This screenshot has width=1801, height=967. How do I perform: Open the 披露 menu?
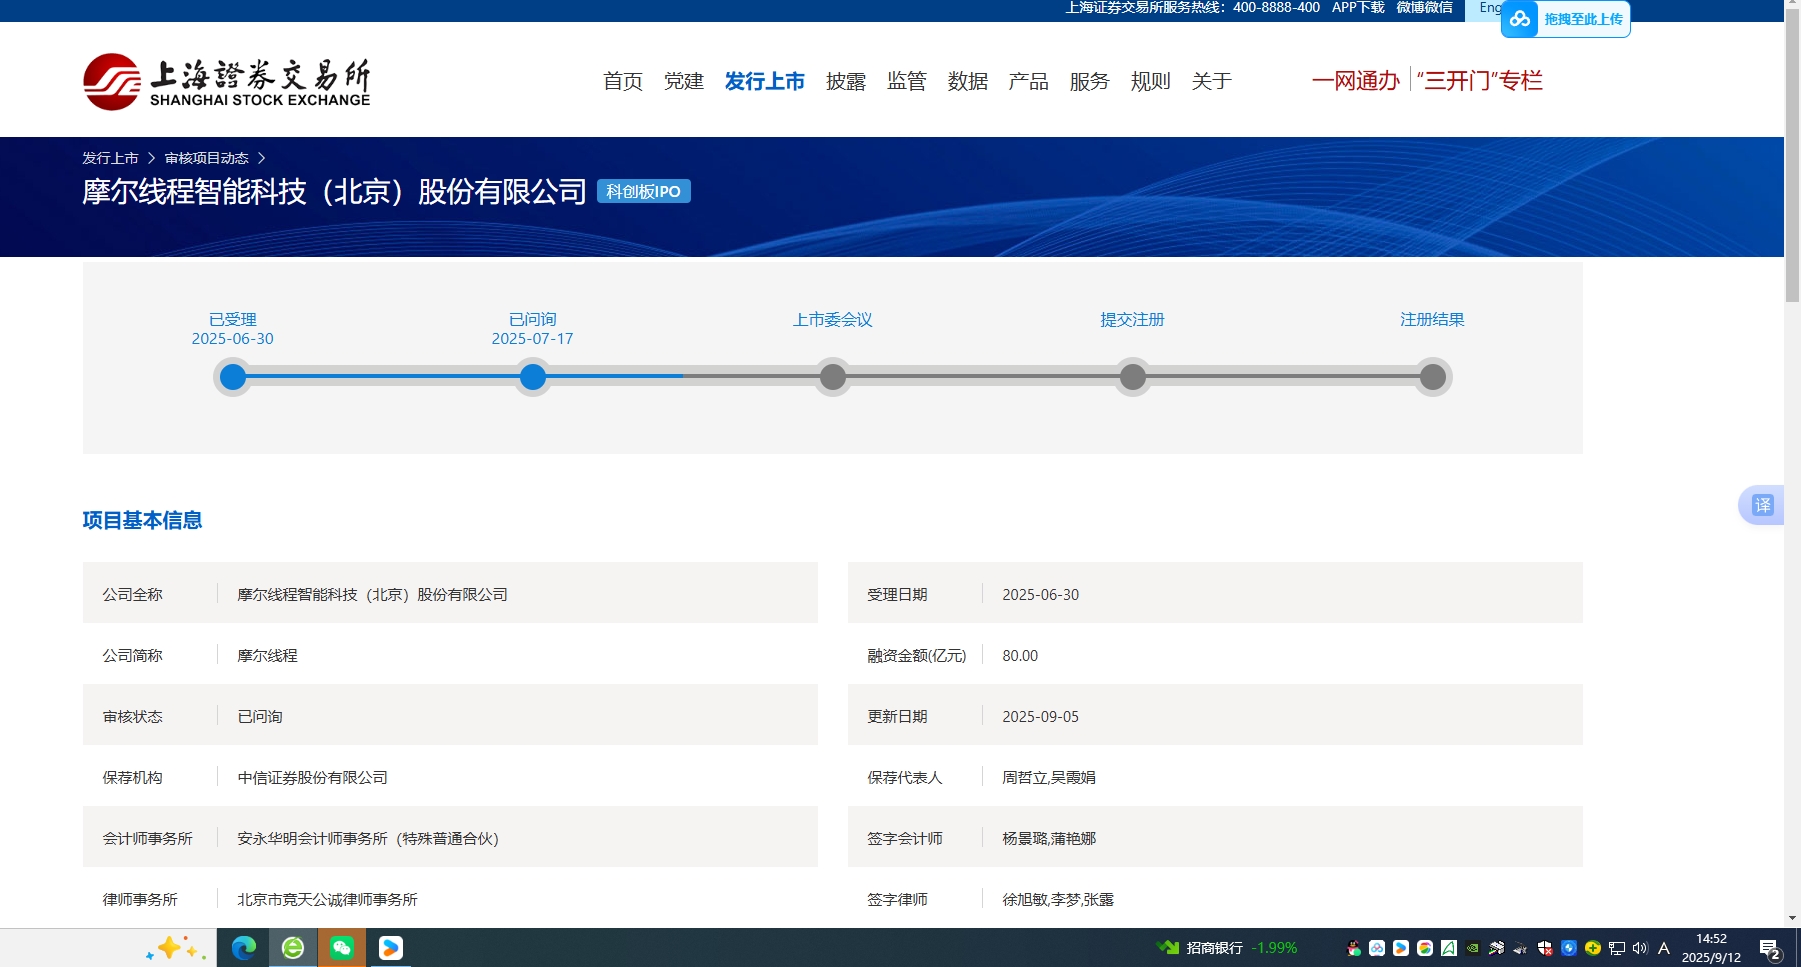846,81
